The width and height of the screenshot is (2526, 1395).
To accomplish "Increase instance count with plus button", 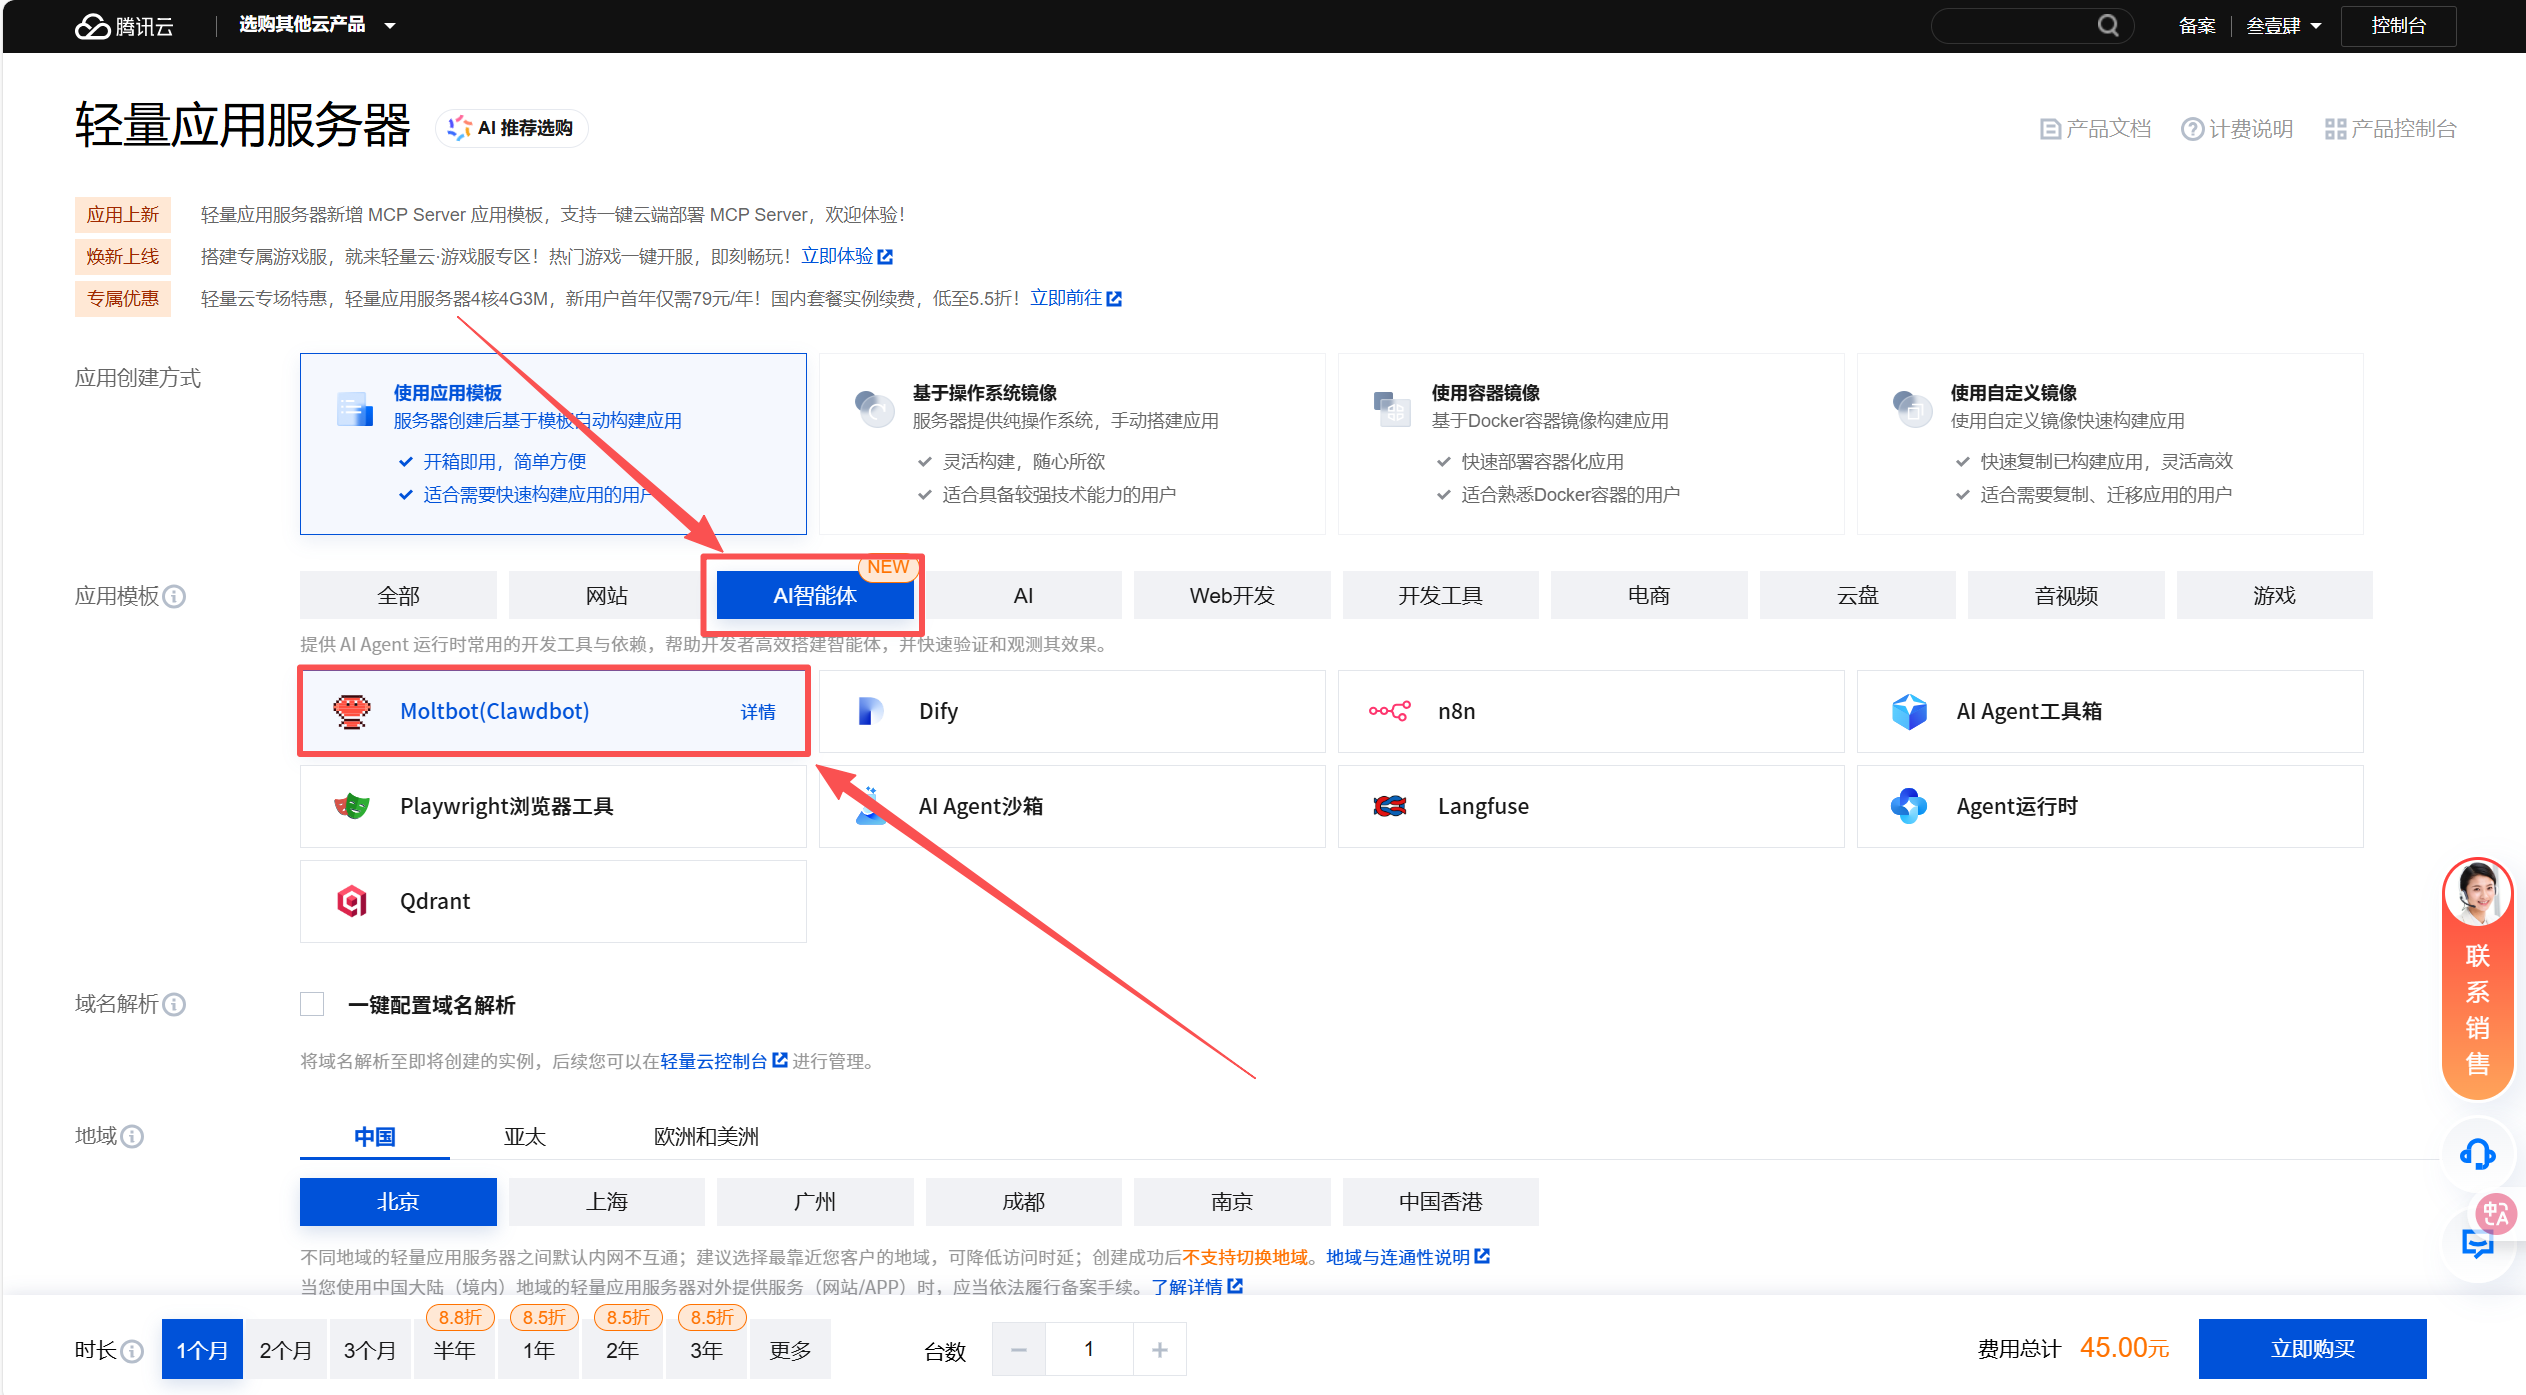I will pyautogui.click(x=1159, y=1350).
